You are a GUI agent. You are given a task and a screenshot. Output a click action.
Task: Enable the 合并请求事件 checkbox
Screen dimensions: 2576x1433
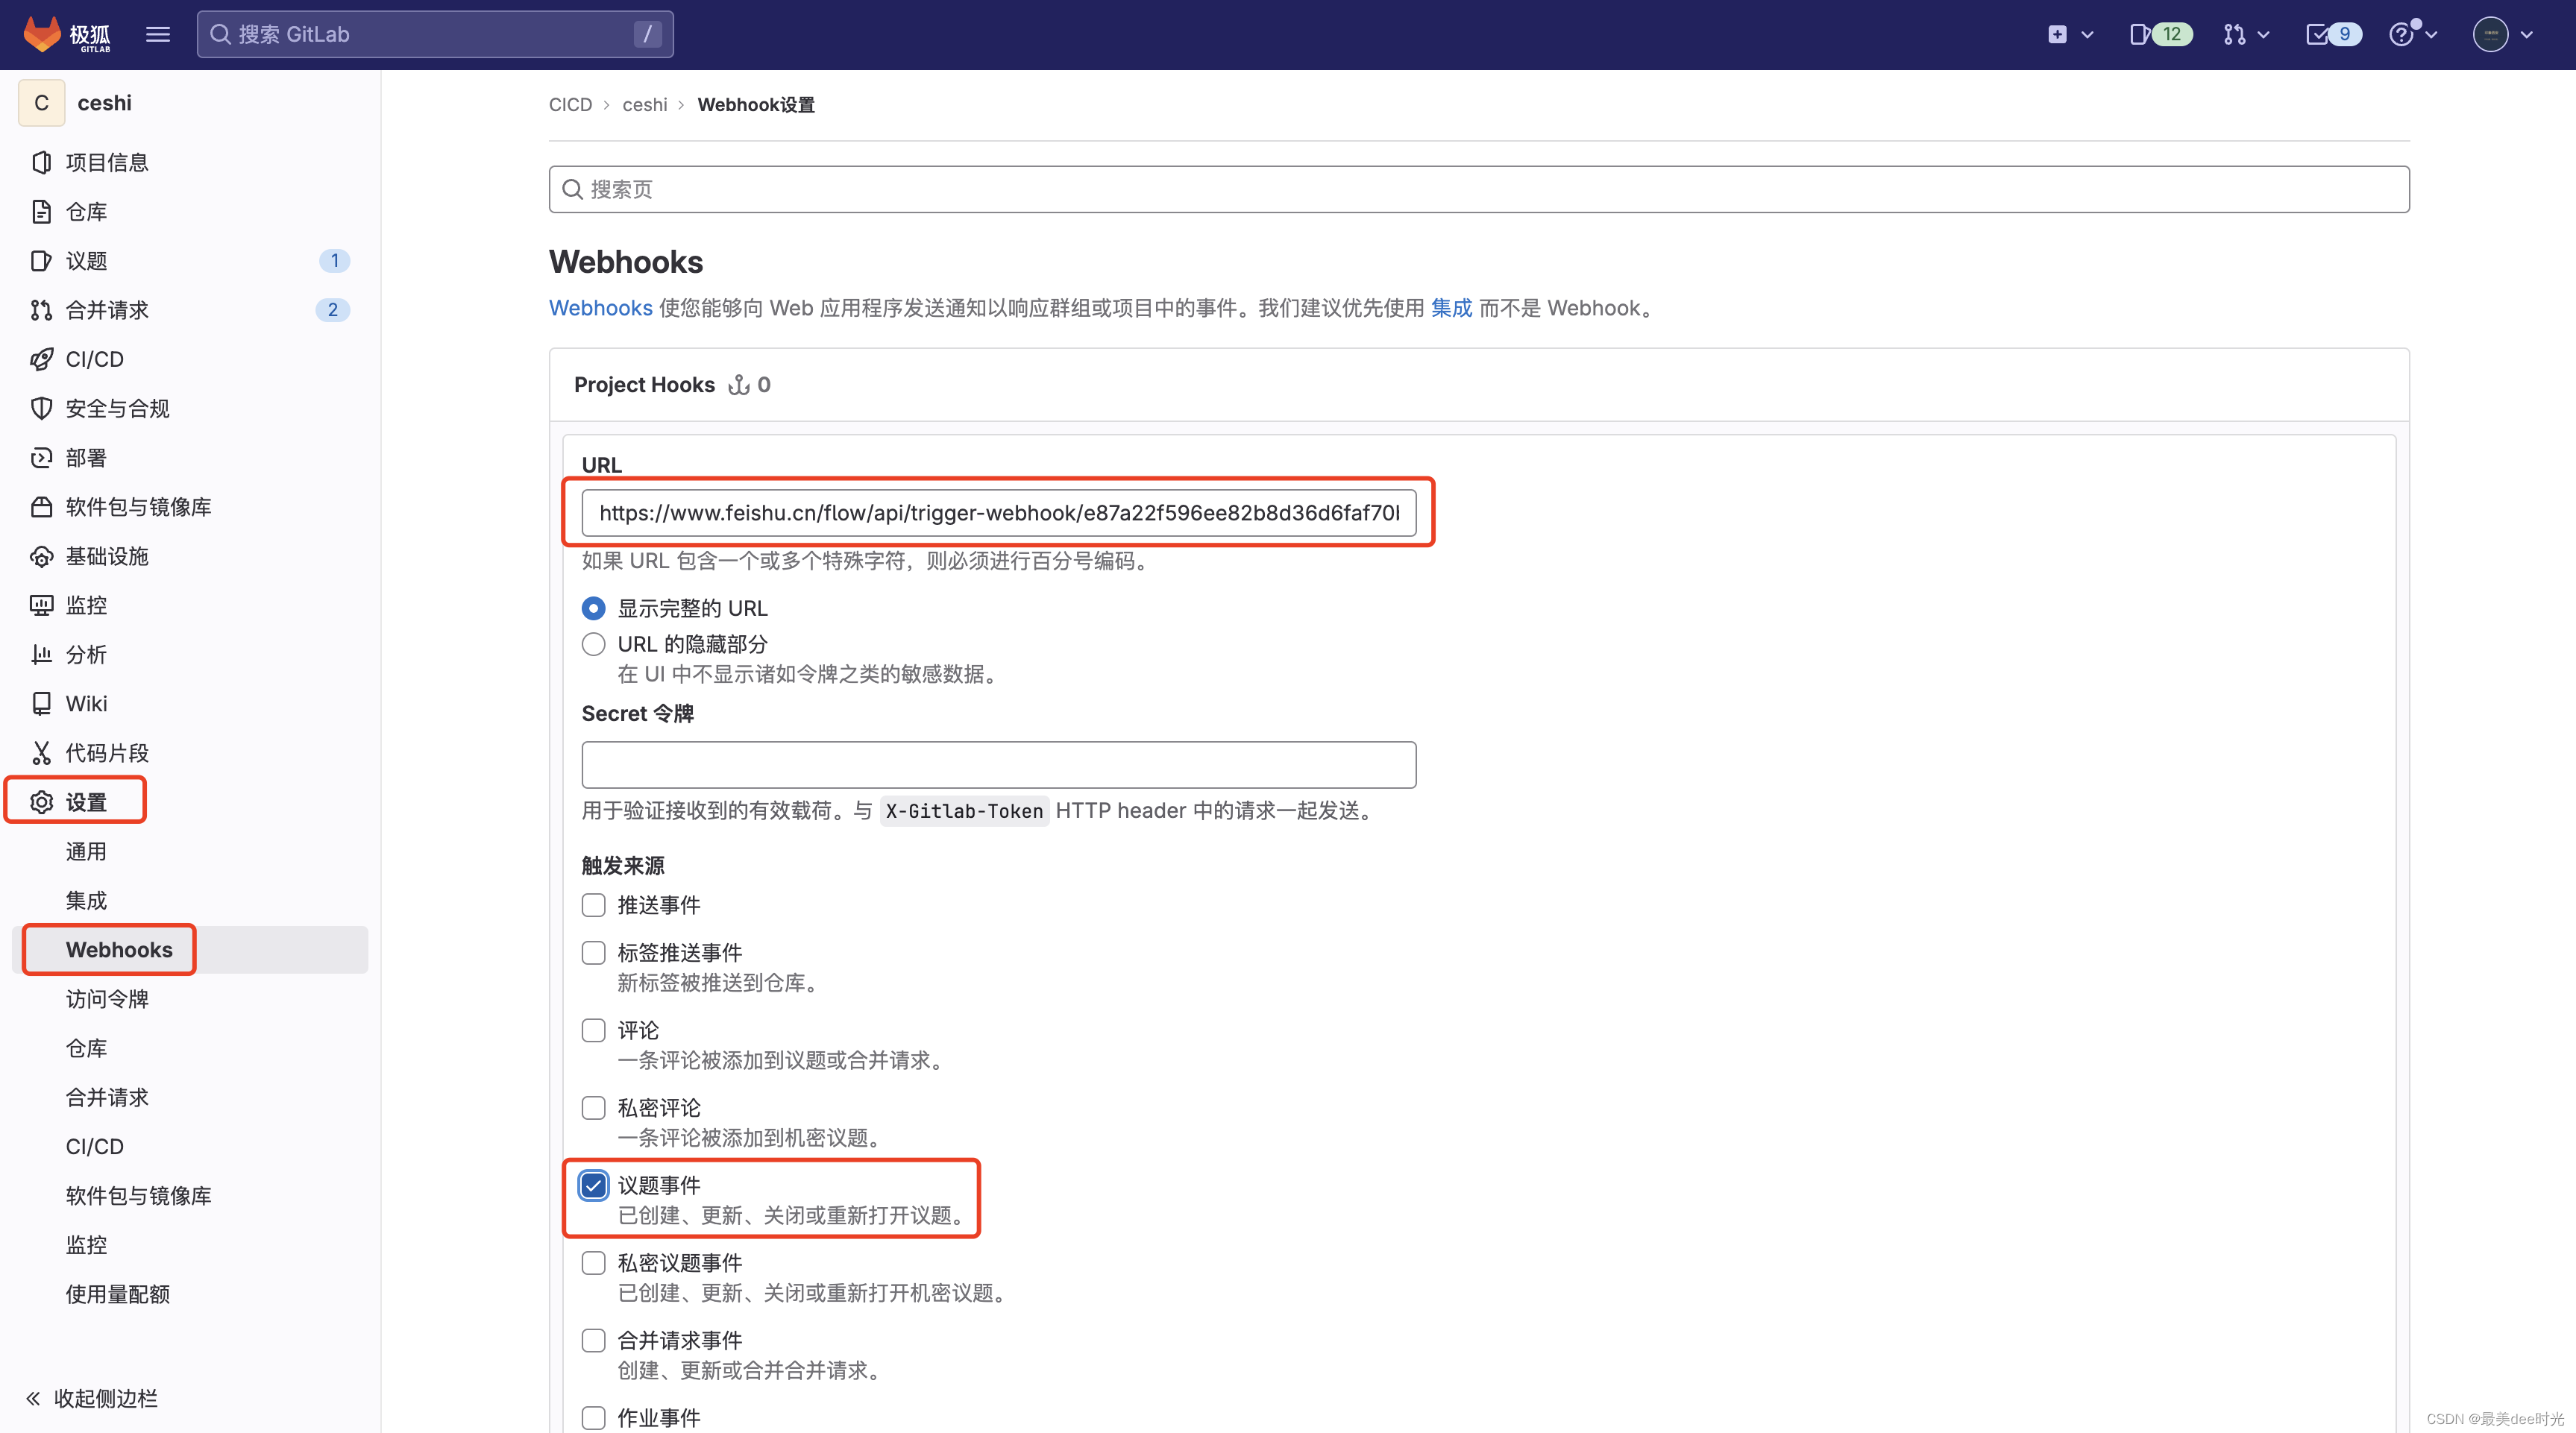coord(593,1340)
